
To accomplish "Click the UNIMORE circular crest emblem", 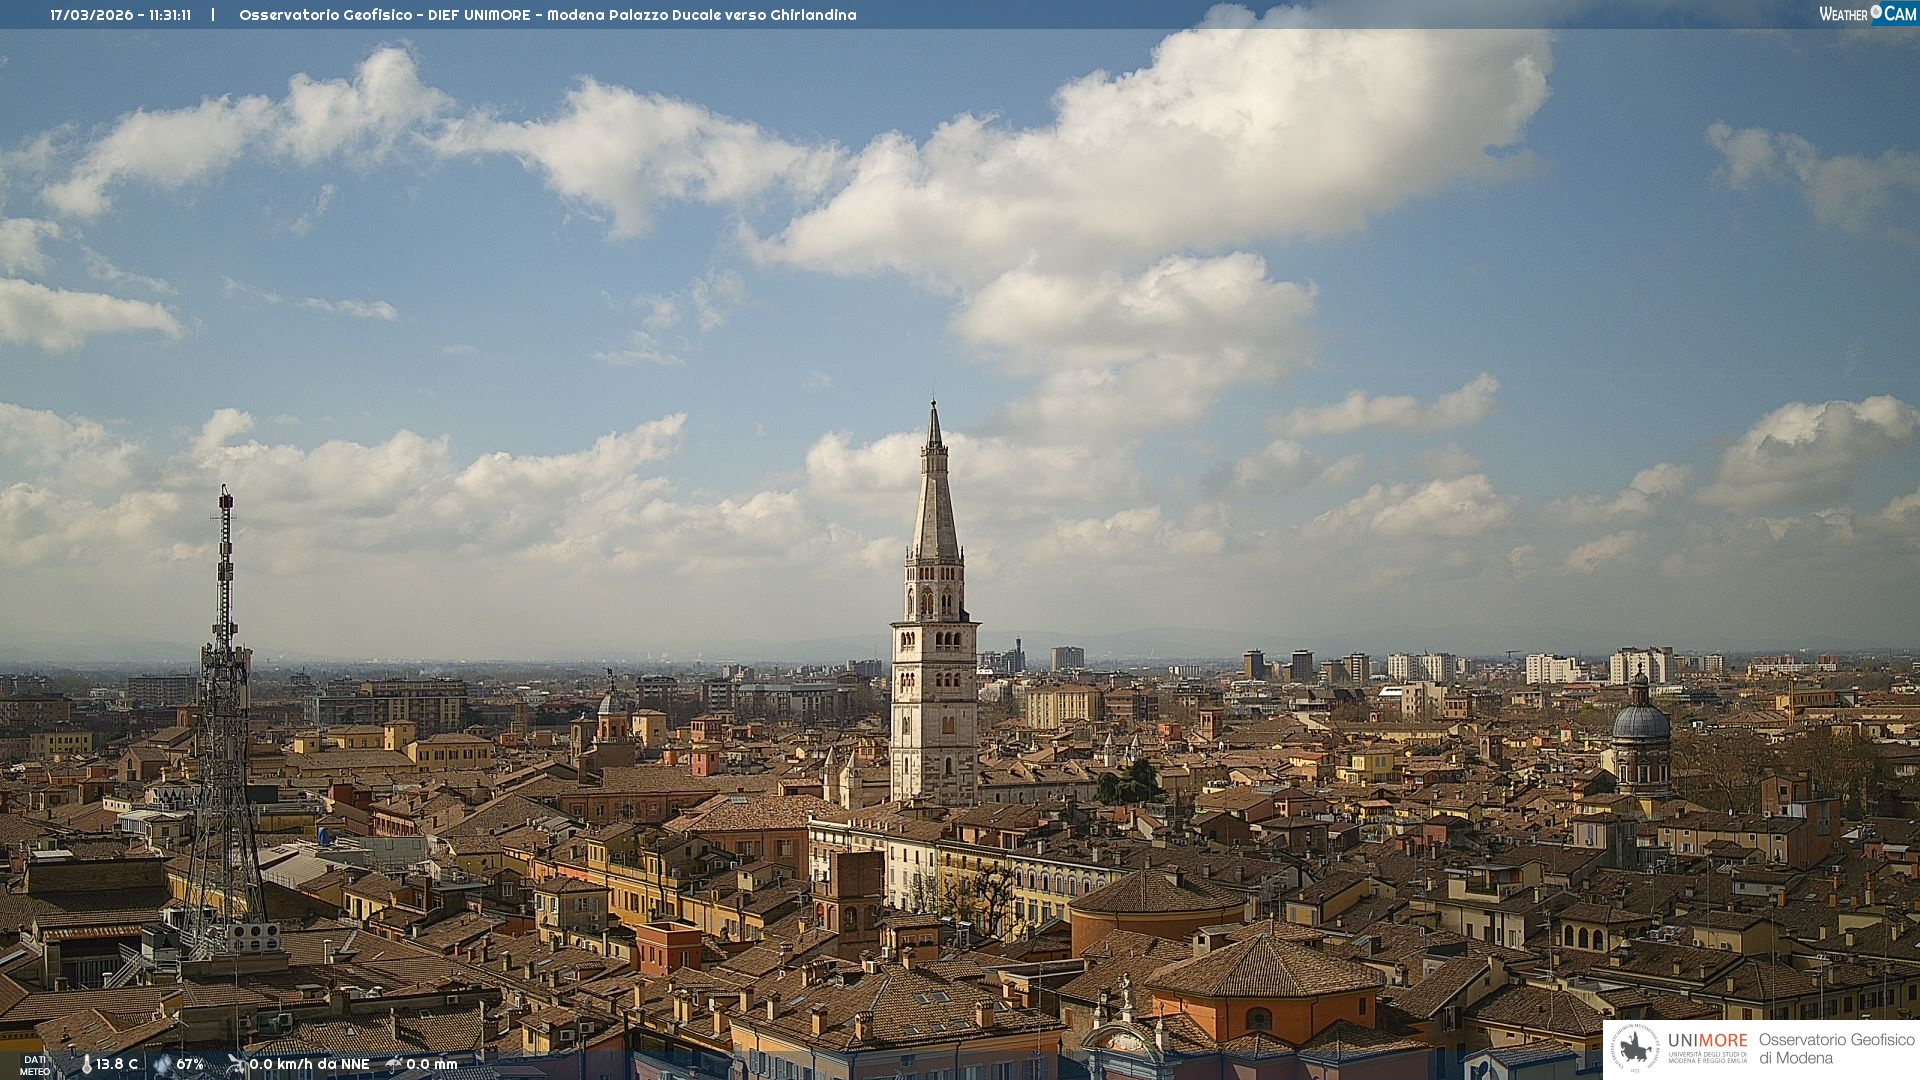I will click(1635, 1048).
